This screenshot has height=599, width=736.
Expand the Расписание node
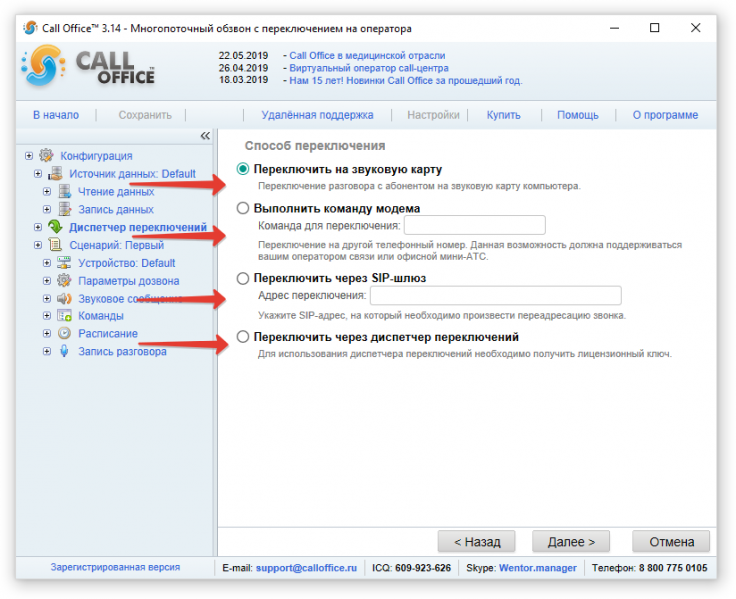[x=47, y=333]
